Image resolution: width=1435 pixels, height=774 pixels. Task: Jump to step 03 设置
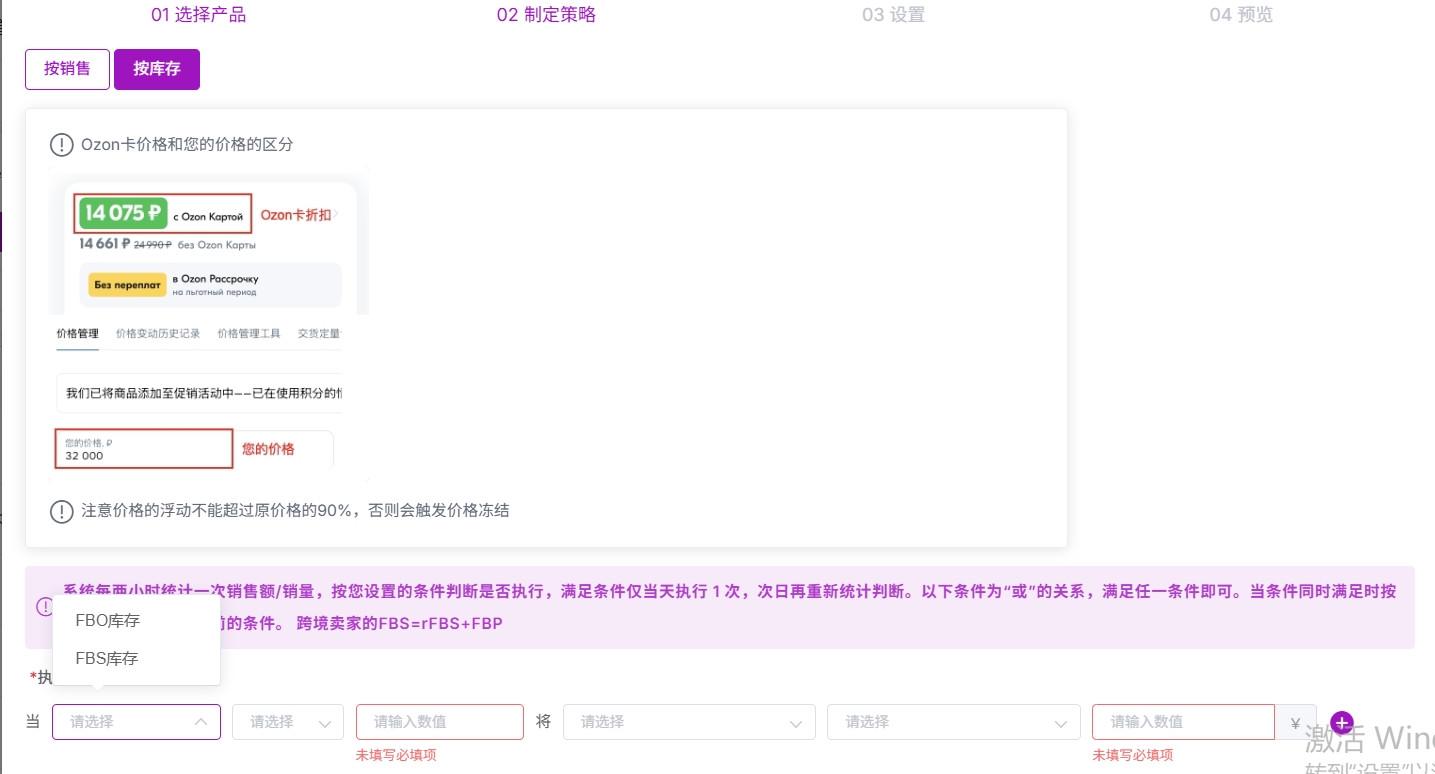point(893,15)
